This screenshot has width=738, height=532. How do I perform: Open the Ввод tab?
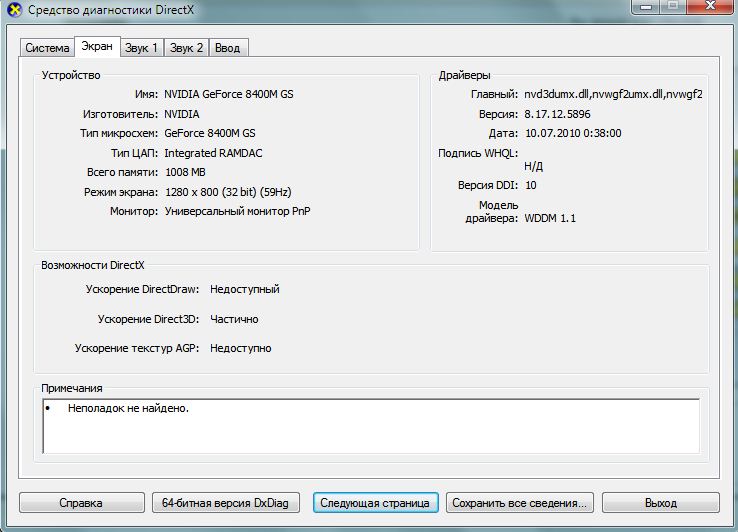(227, 48)
